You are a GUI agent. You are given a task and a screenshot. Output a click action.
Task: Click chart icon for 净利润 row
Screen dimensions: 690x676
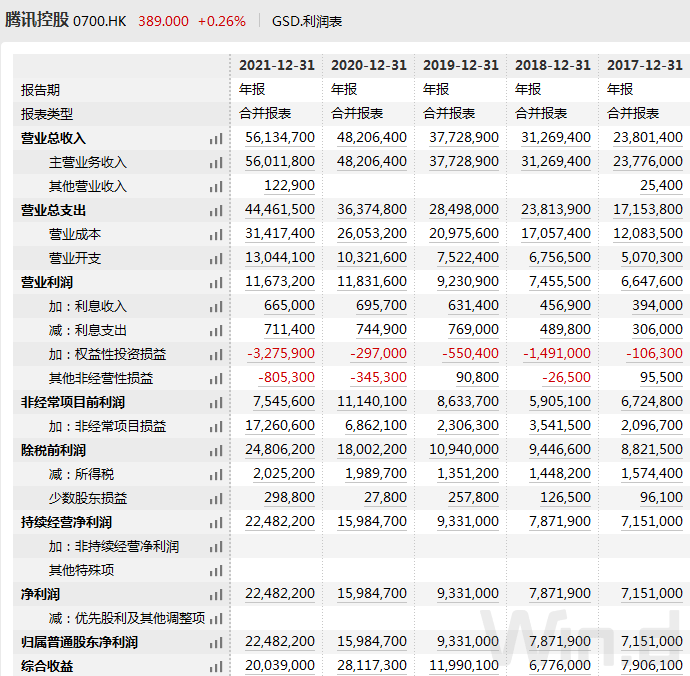pyautogui.click(x=216, y=595)
